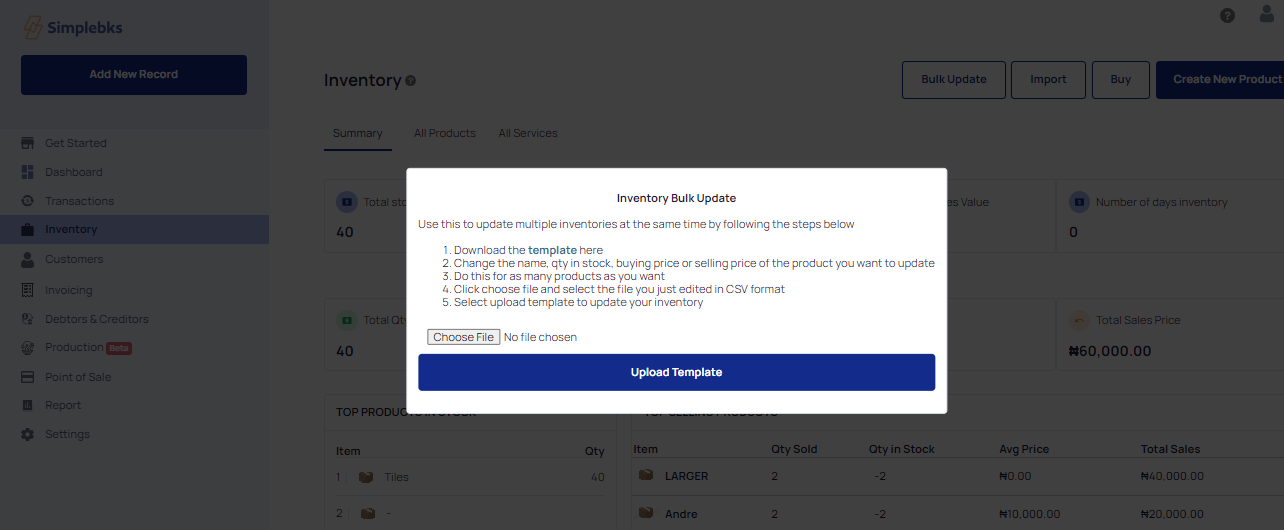The width and height of the screenshot is (1284, 530).
Task: Open the user profile icon
Action: [x=1267, y=15]
